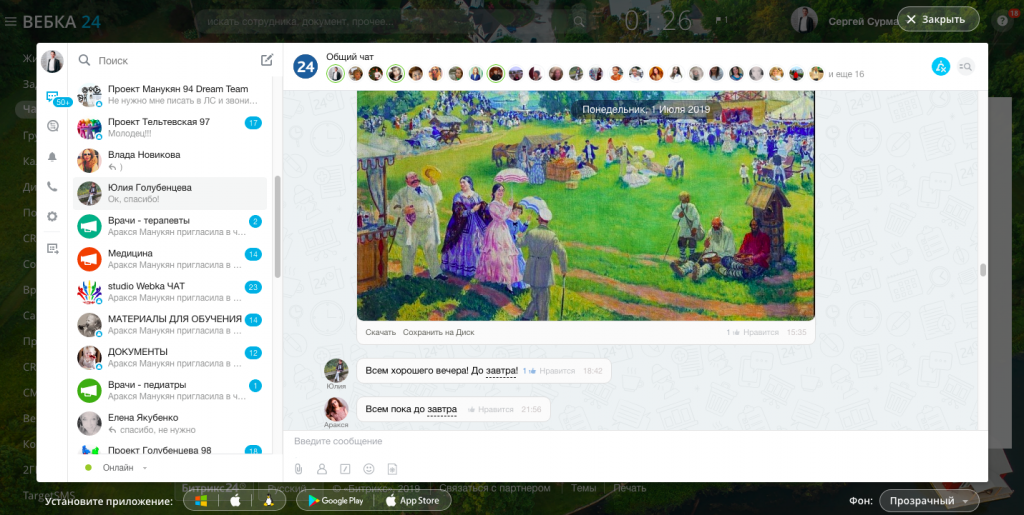Download the Linux desktop app
1024x515 pixels.
click(268, 501)
